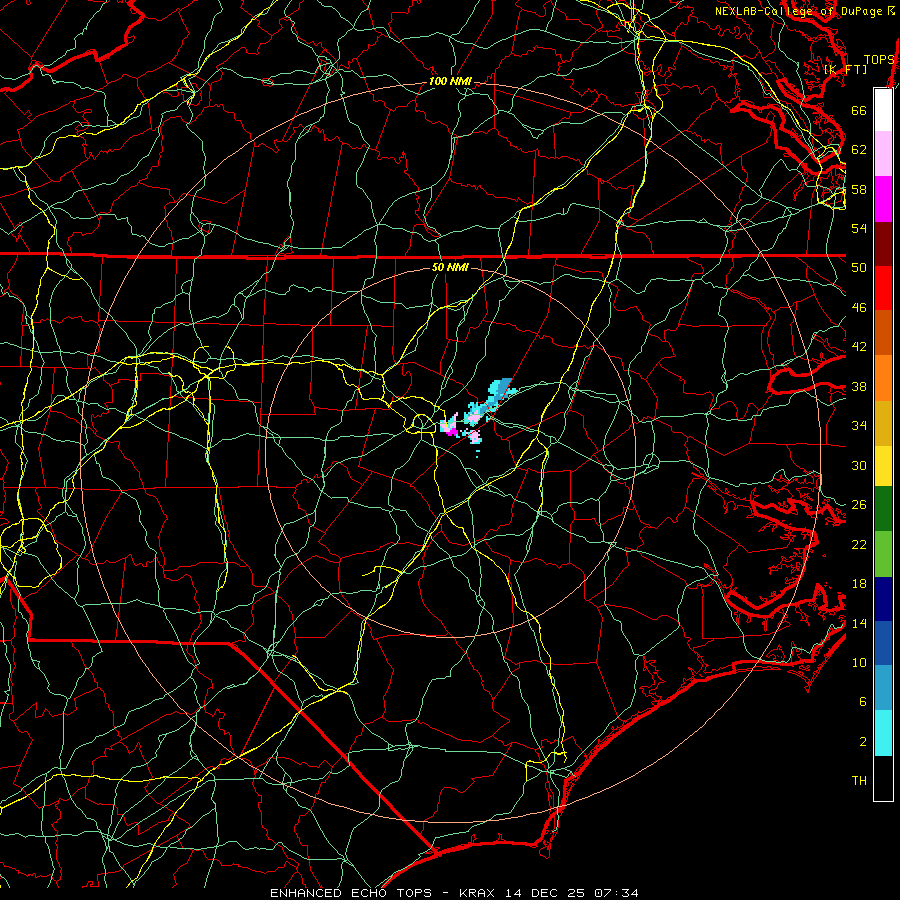Select the dark red legend swatch
This screenshot has width=900, height=900.
pos(883,244)
